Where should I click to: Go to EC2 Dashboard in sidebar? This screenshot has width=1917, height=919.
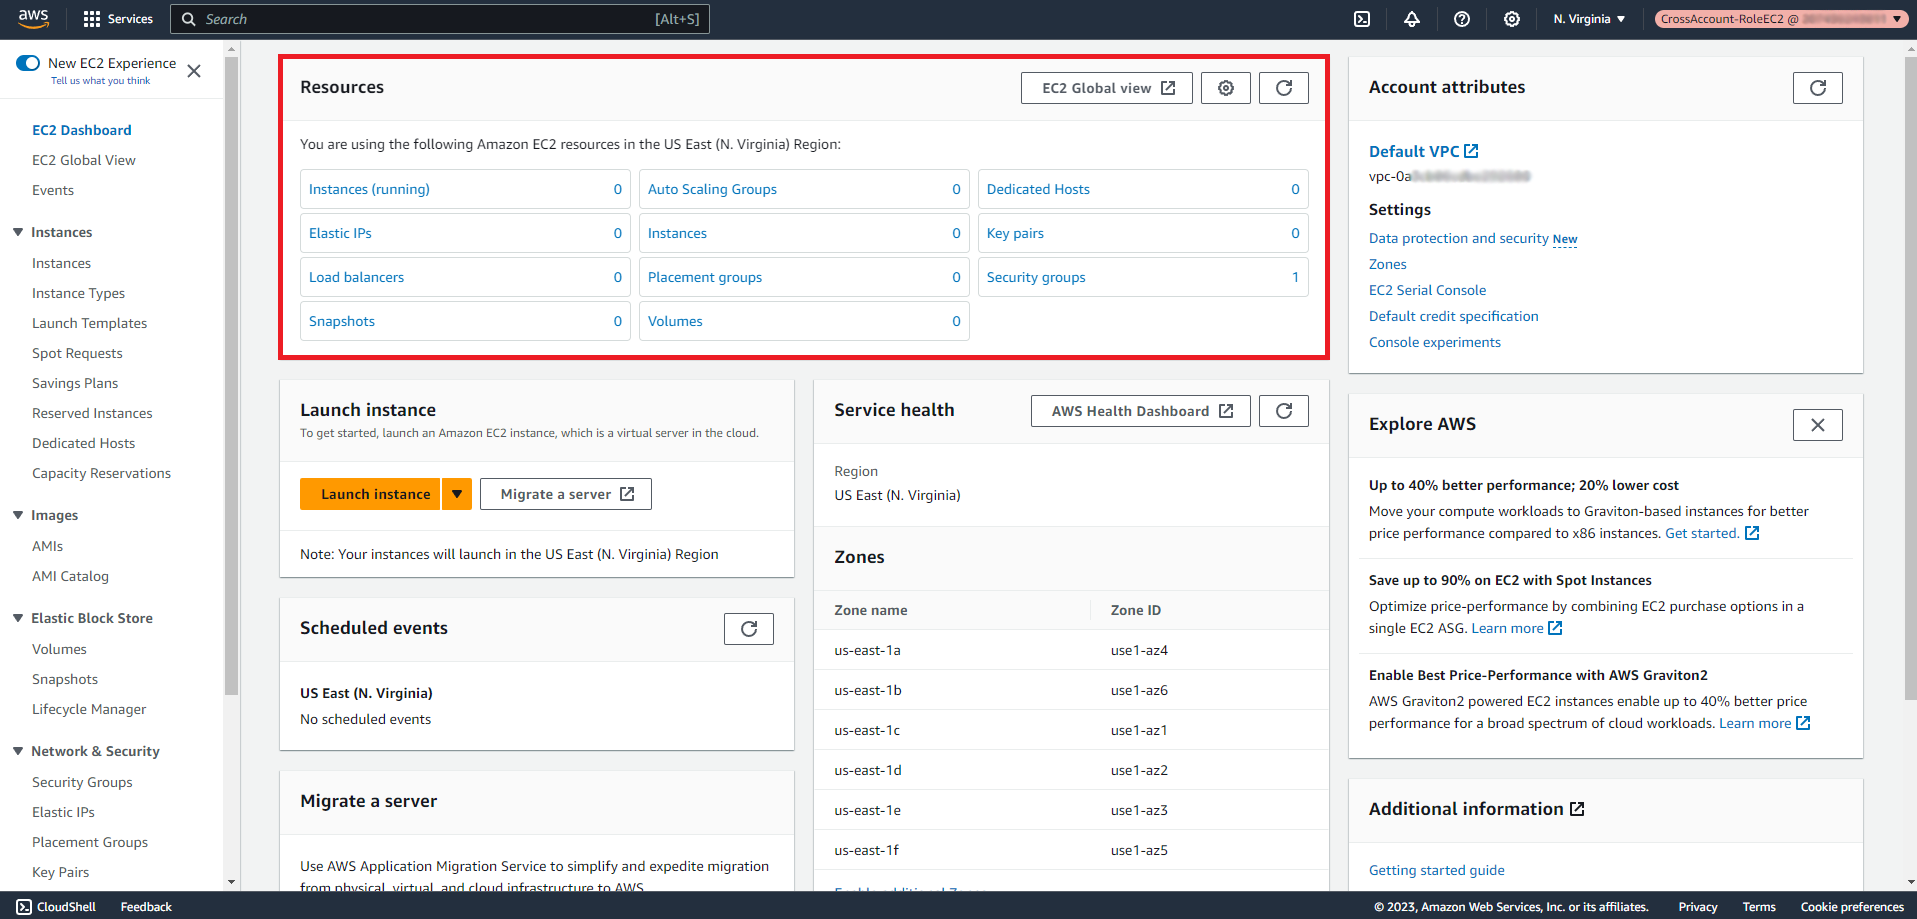click(x=82, y=130)
